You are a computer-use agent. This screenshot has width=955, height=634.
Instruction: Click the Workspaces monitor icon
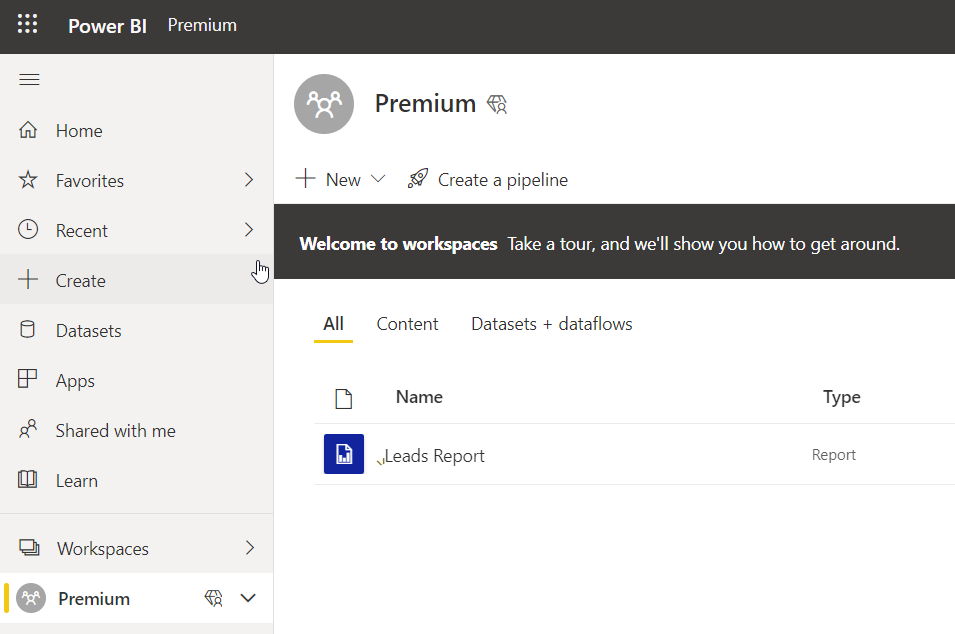[29, 548]
